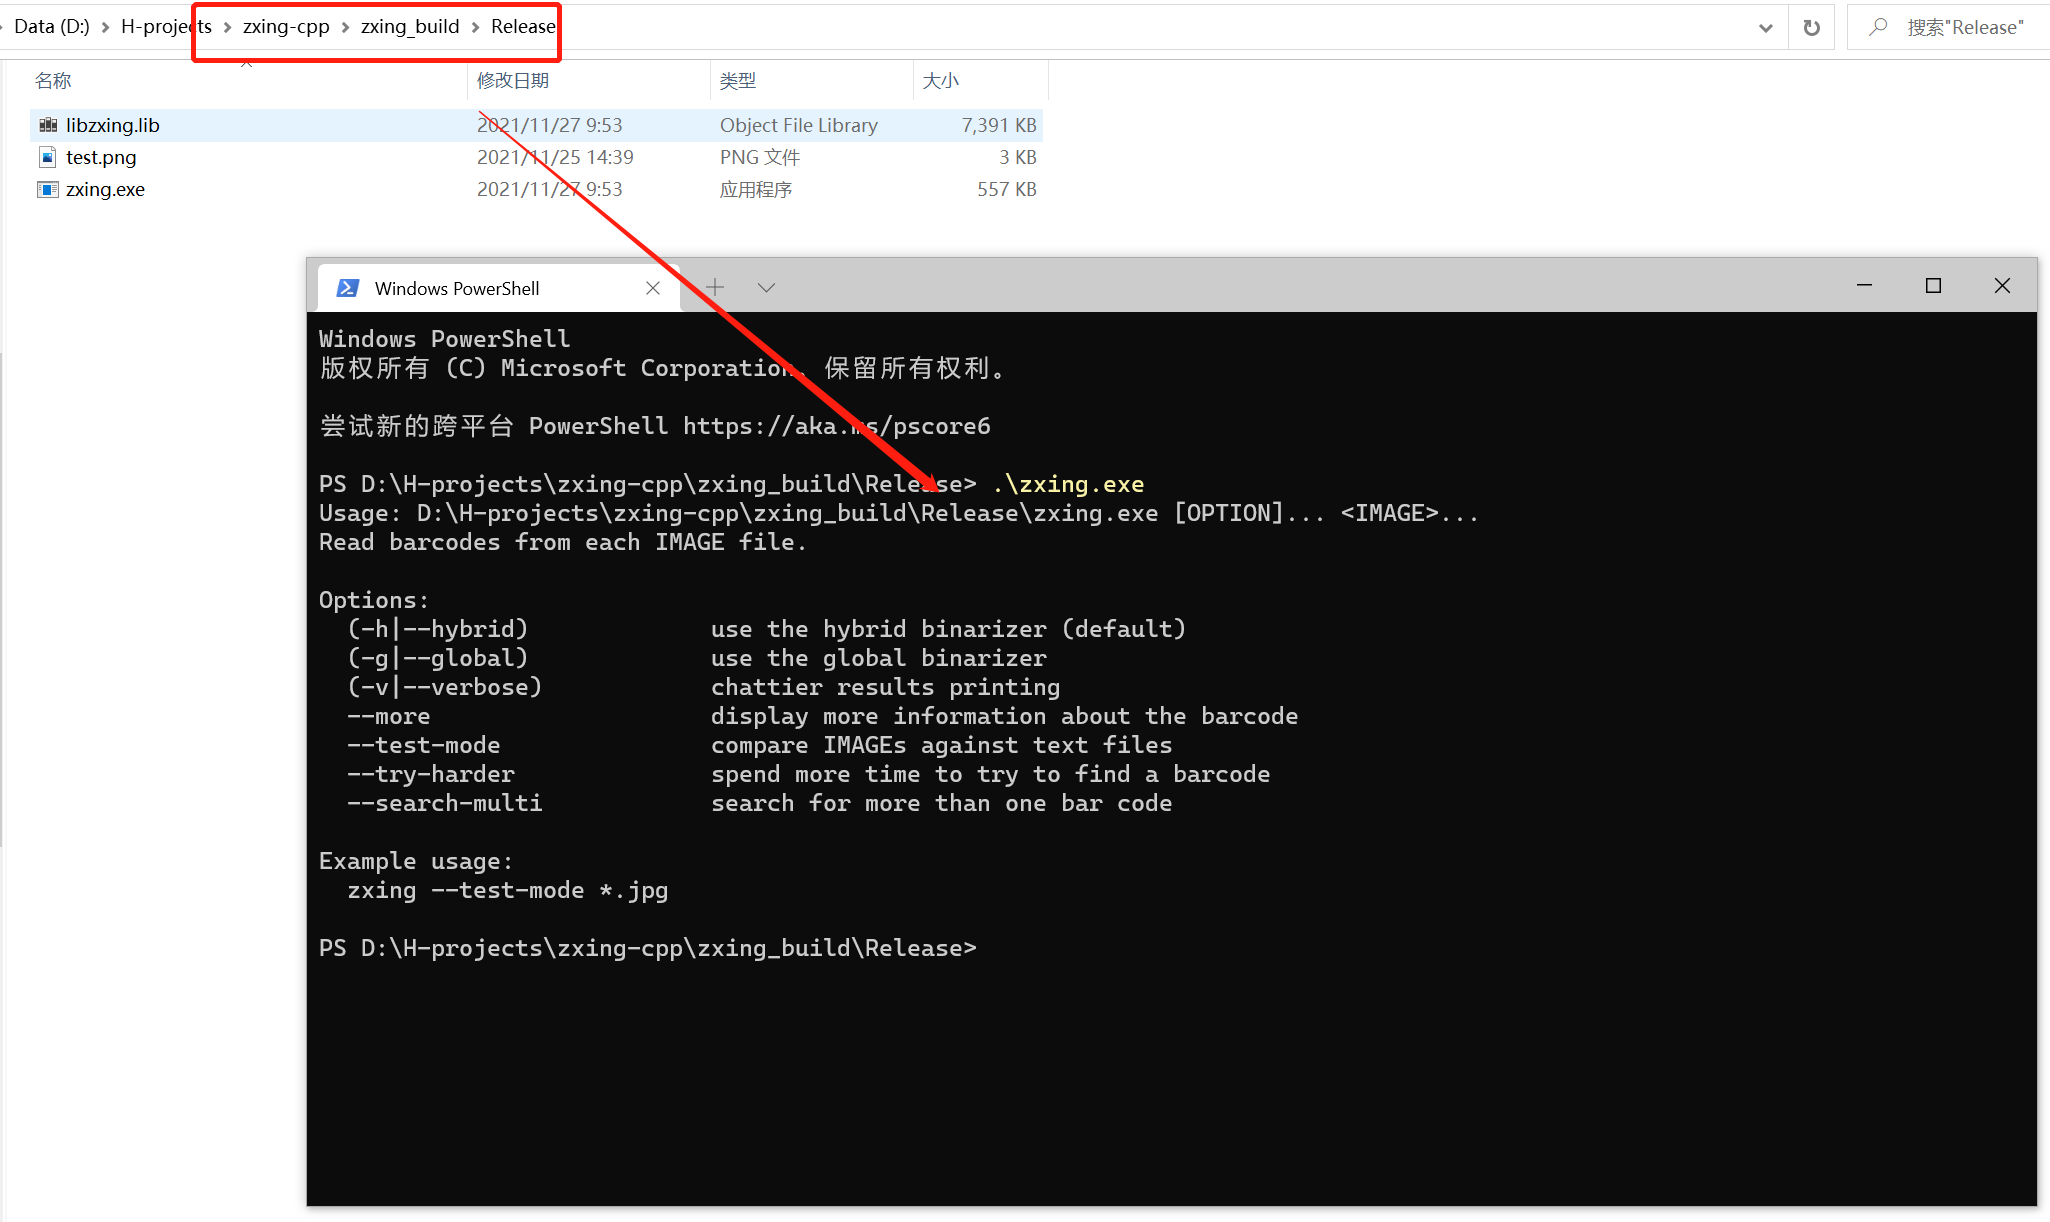Click the search magnifier icon

tap(1879, 27)
